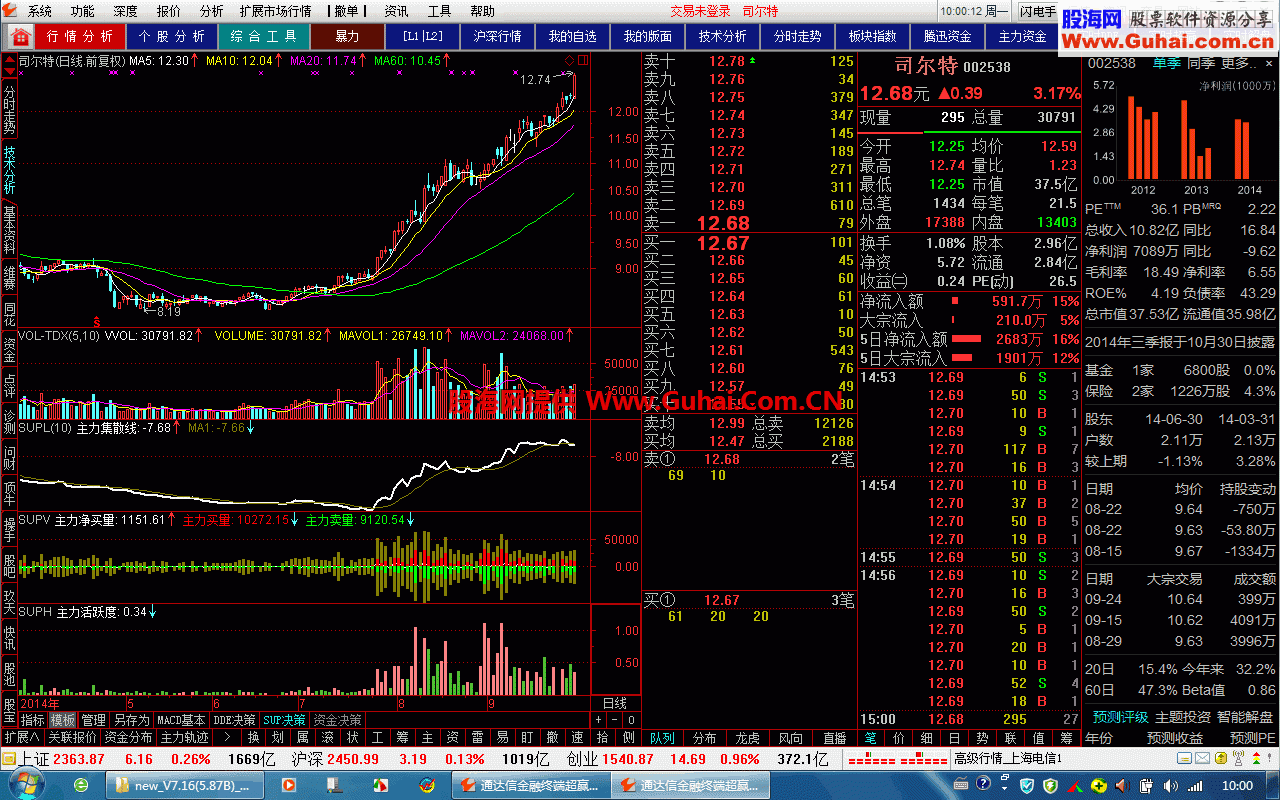Select the SUP决策 template tab
The height and width of the screenshot is (800, 1280).
pyautogui.click(x=285, y=720)
